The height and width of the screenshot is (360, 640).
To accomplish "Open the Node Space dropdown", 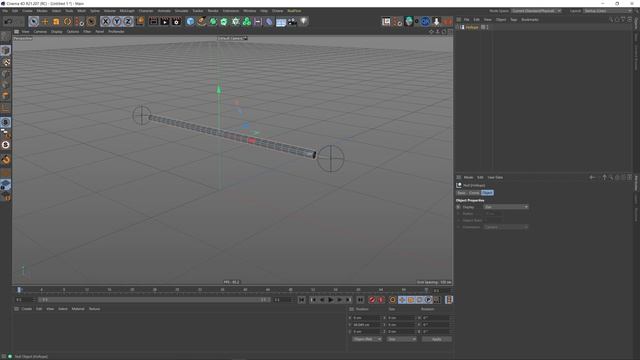I will (x=536, y=11).
